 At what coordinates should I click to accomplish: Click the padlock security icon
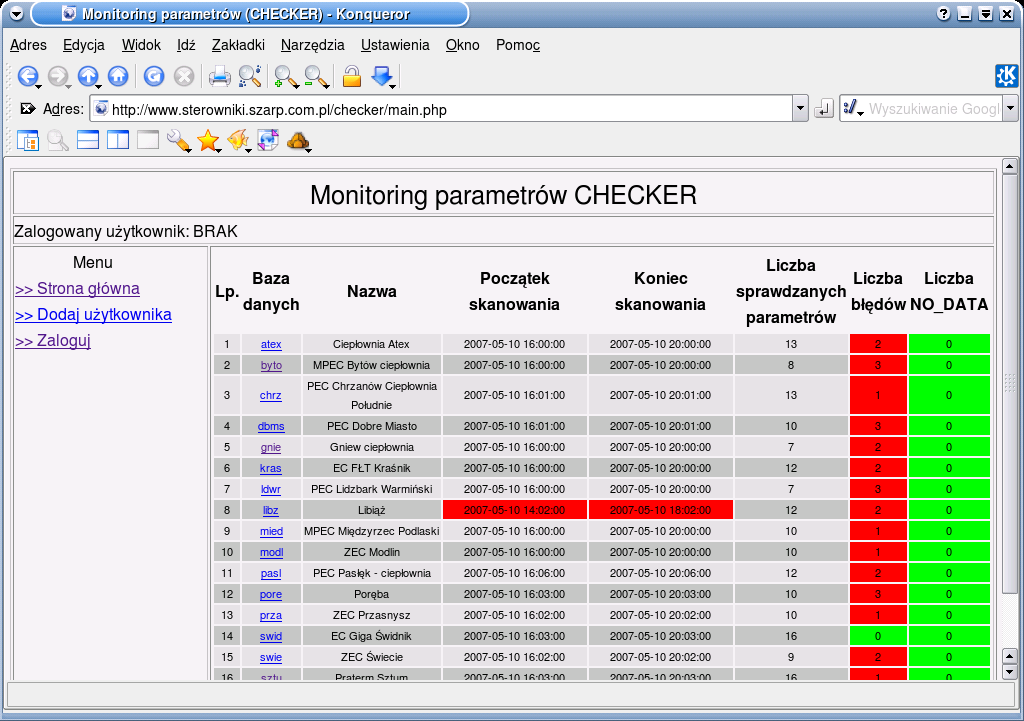351,76
